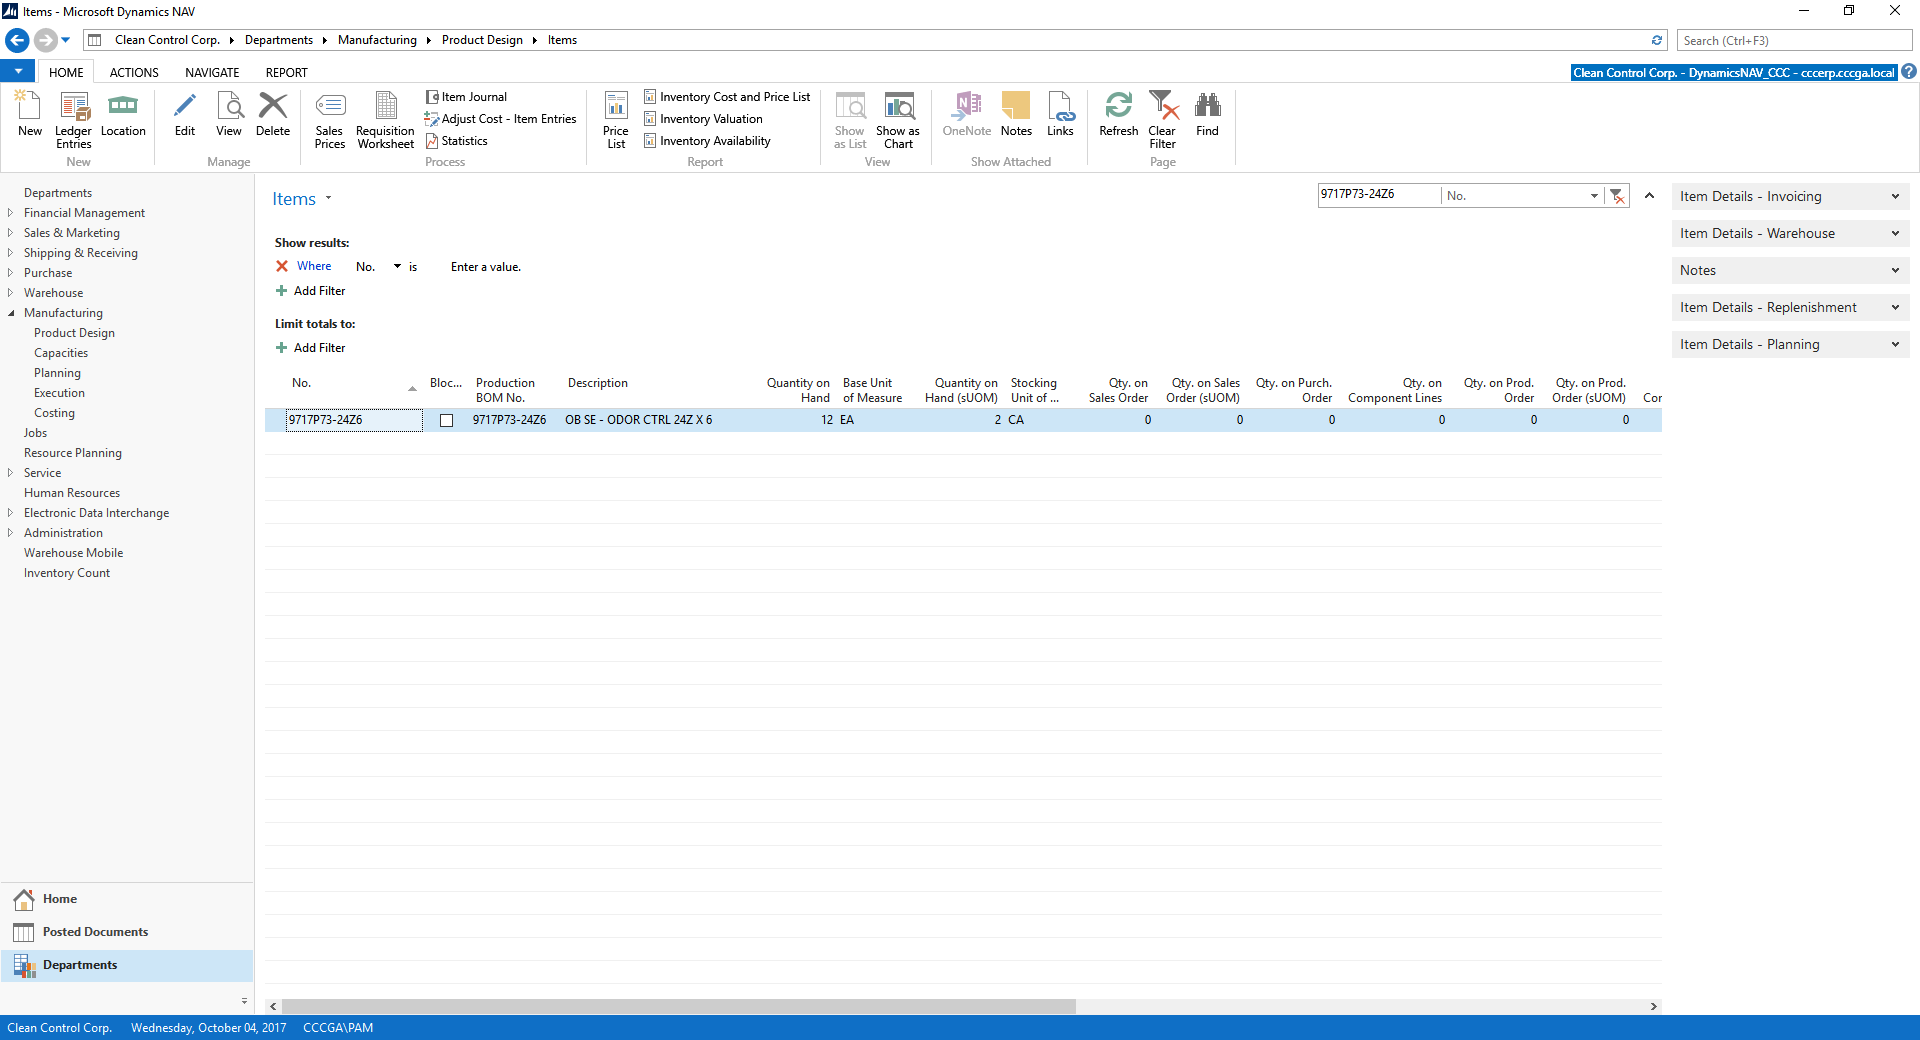Run the Inventory Valuation report
This screenshot has height=1040, width=1920.
click(x=703, y=119)
